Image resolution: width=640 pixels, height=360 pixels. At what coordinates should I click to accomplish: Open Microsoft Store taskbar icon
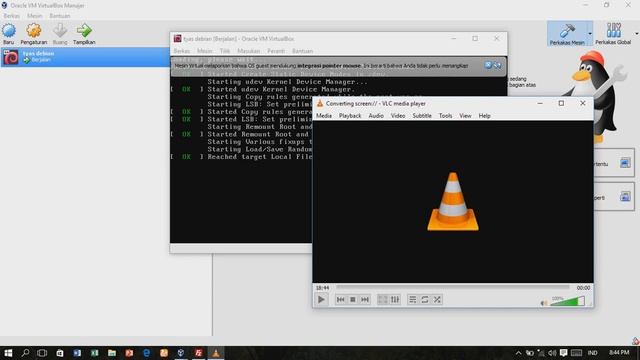(60, 353)
